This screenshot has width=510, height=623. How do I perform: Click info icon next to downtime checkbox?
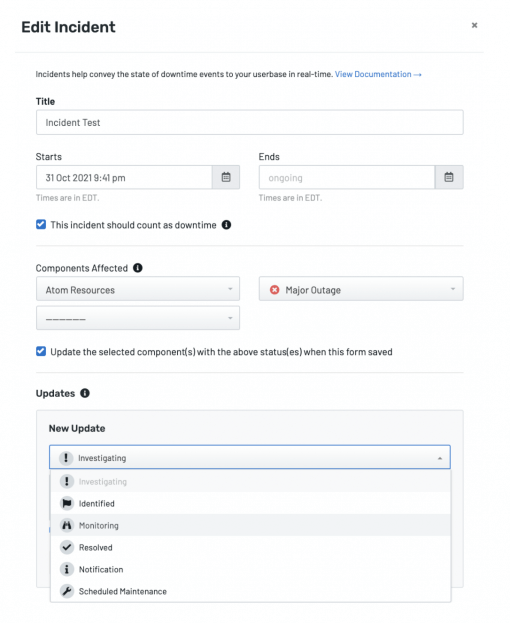[x=226, y=225]
